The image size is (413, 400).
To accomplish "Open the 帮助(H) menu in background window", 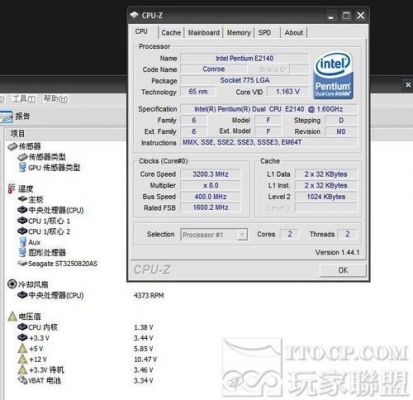I will 56,99.
